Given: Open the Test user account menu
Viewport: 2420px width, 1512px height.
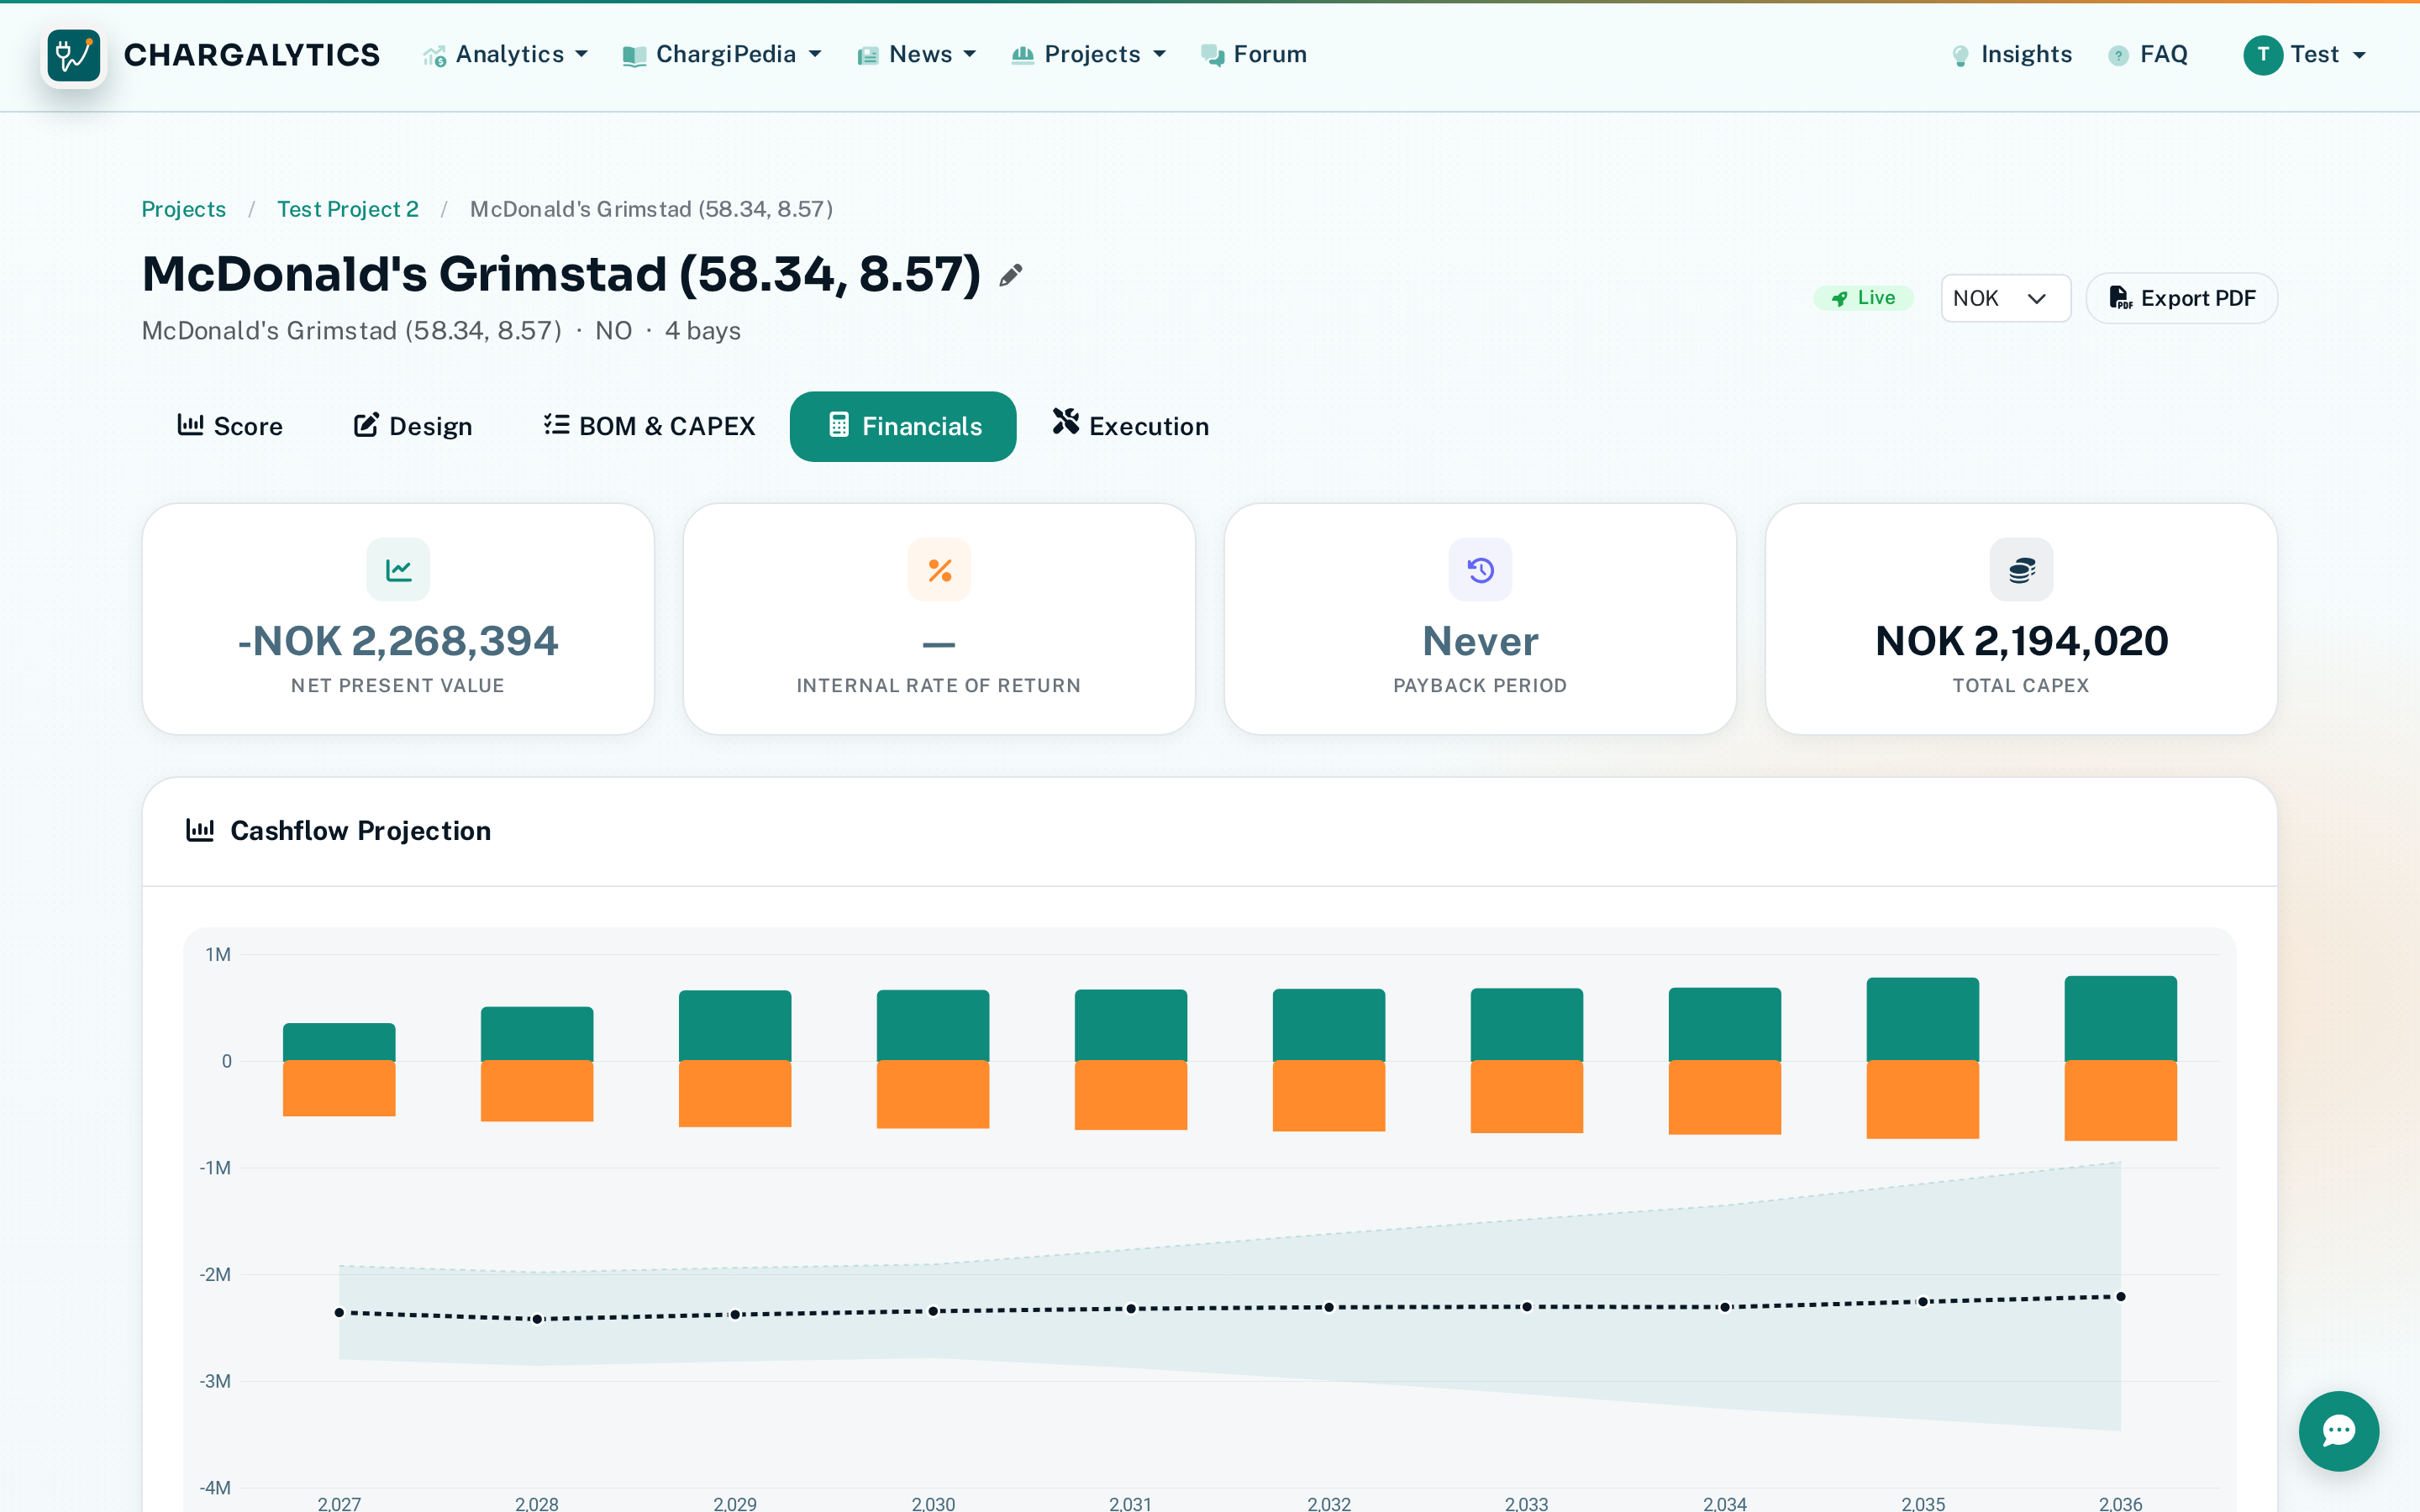Looking at the screenshot, I should coord(2304,55).
